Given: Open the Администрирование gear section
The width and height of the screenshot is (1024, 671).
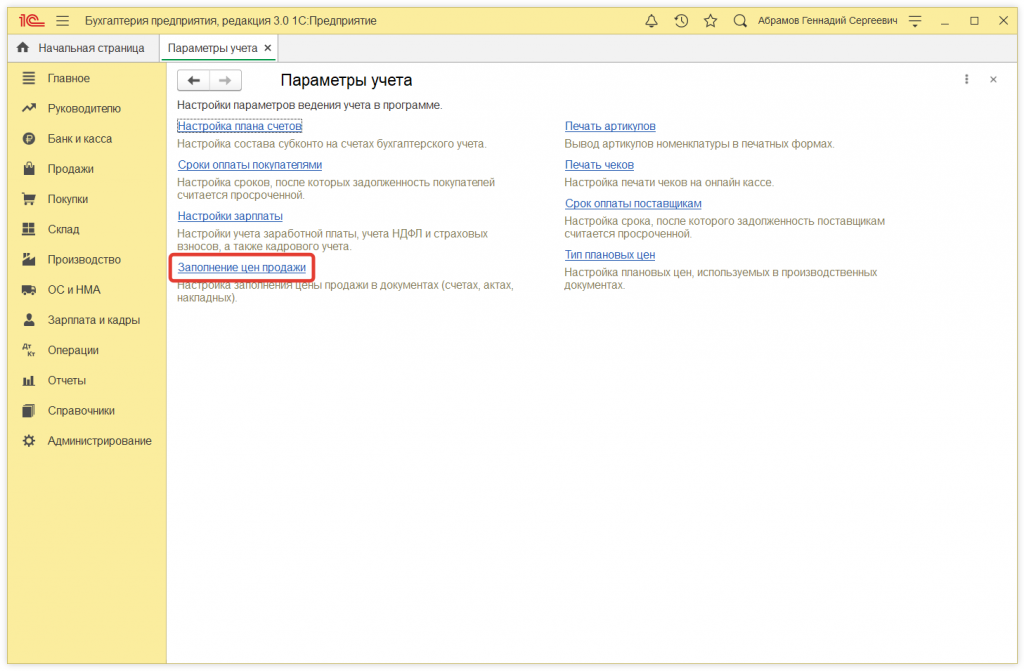Looking at the screenshot, I should point(99,441).
